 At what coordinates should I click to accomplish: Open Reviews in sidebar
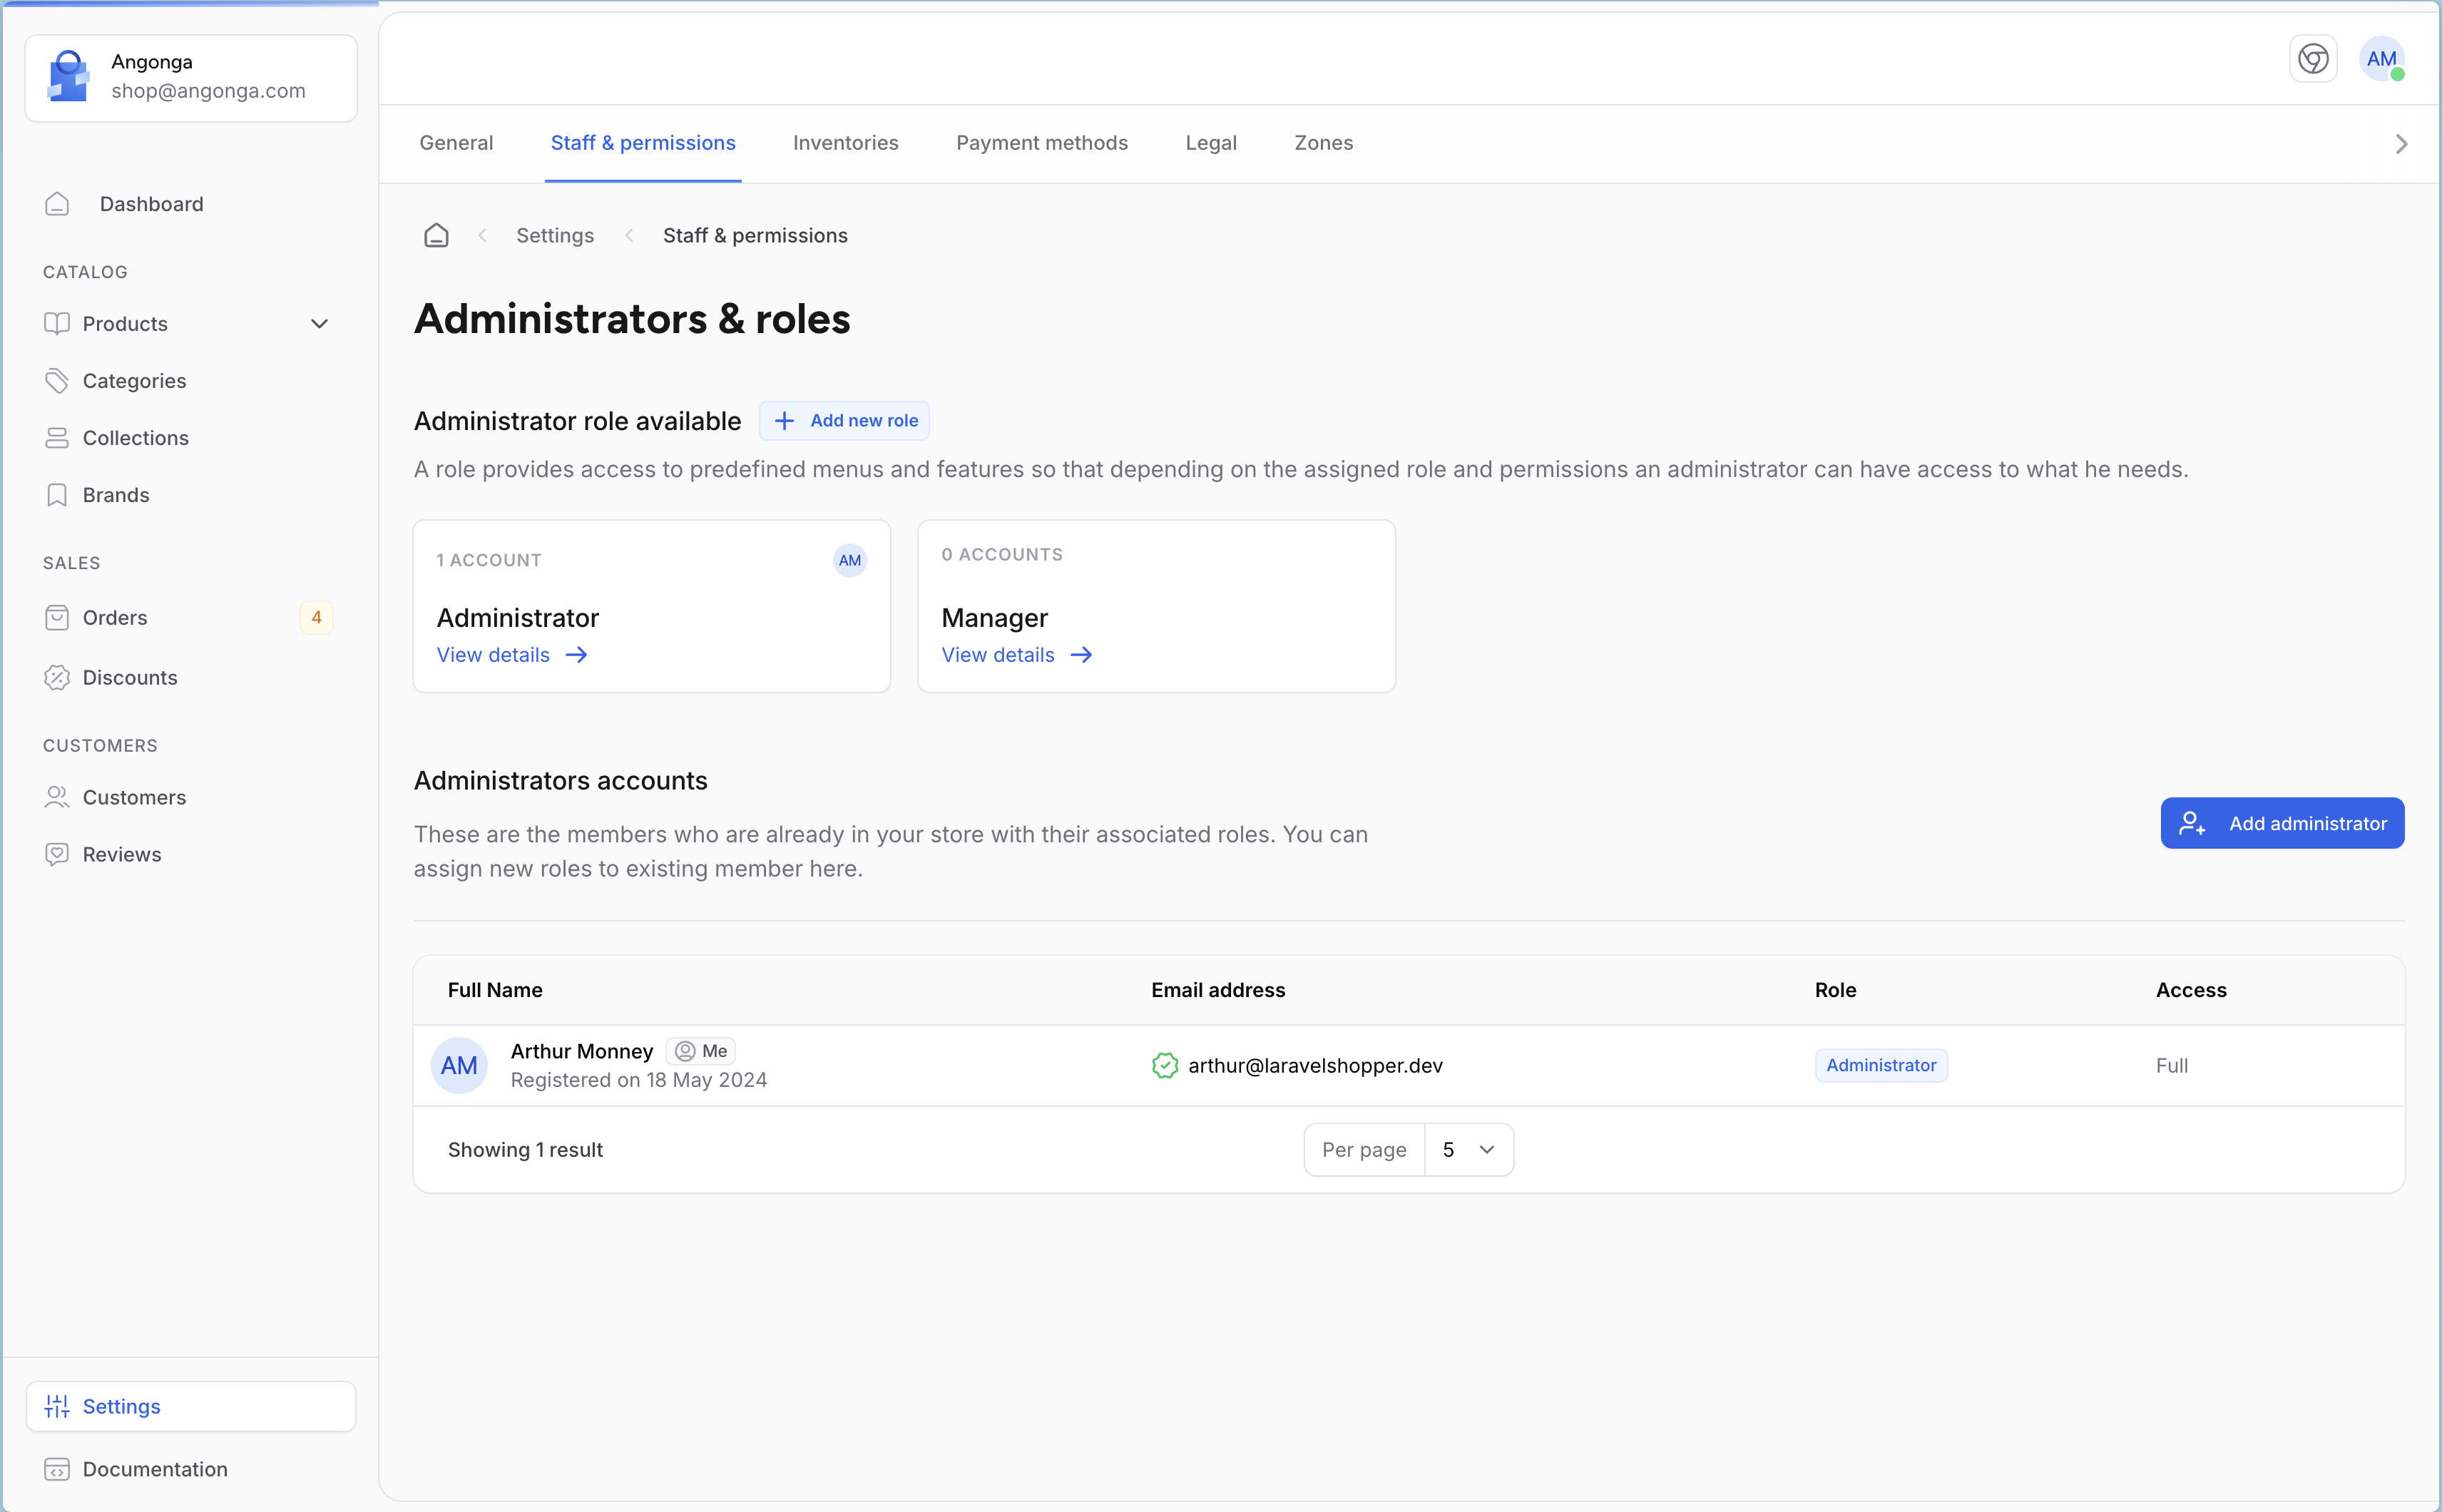click(121, 854)
